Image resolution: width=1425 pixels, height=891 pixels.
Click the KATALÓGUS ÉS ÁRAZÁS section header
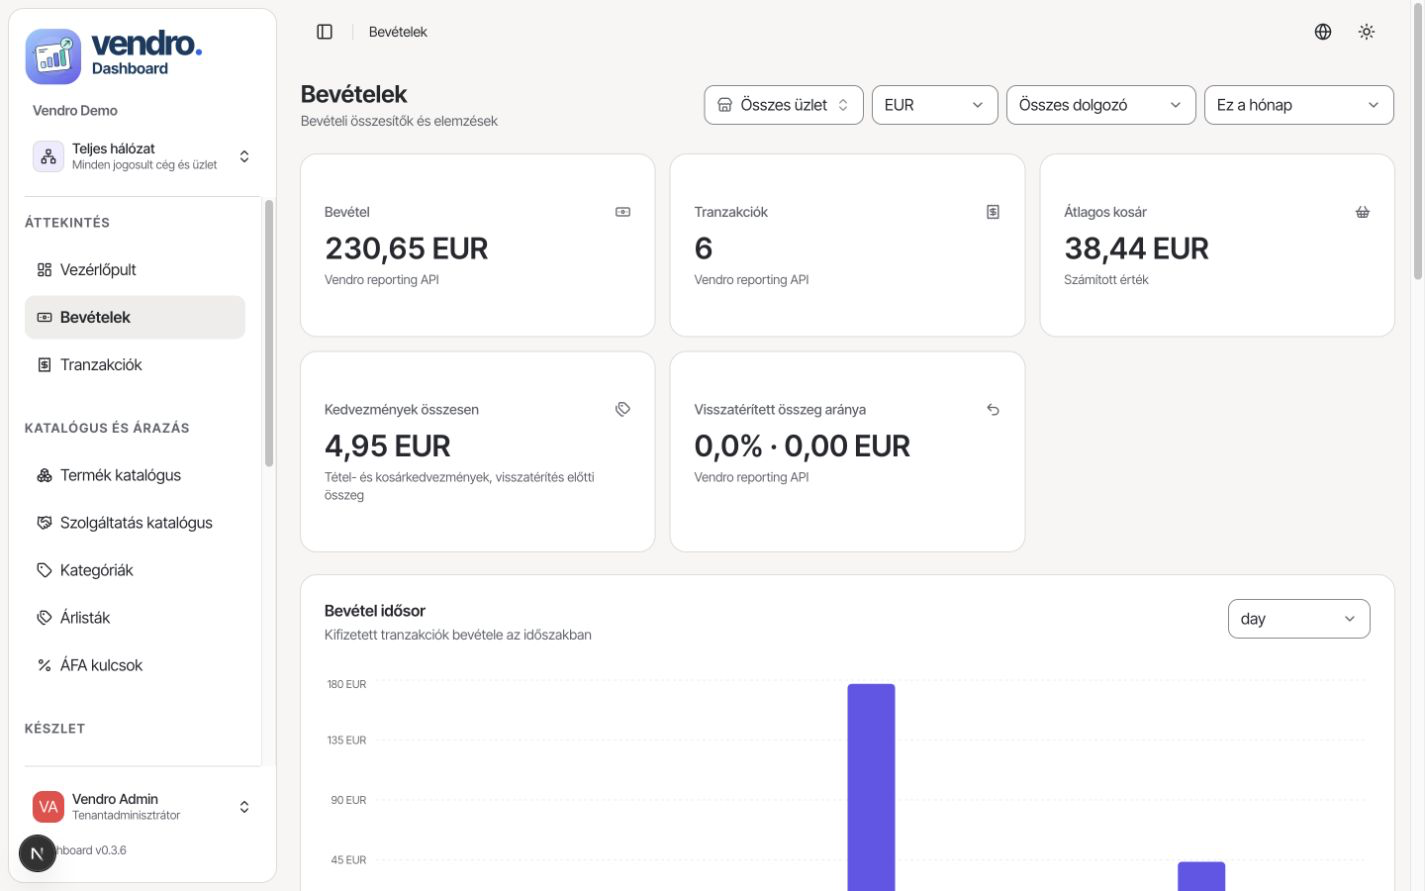(x=107, y=428)
